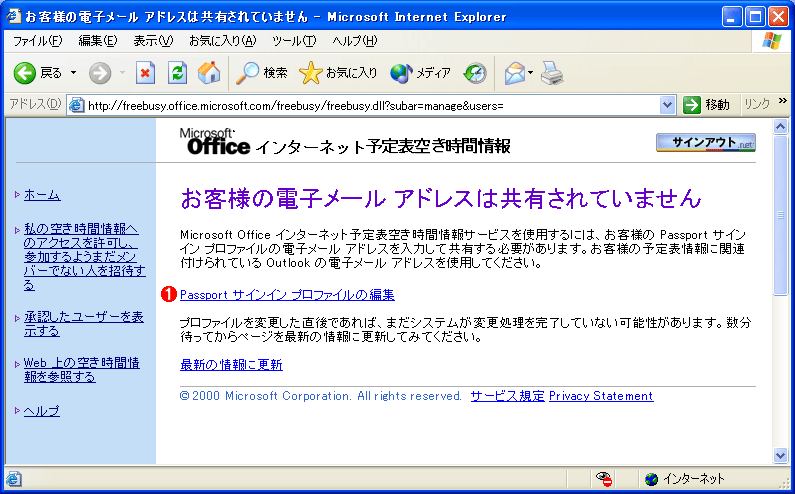Click the vertical scrollbar thumb
The width and height of the screenshot is (795, 494).
780,215
